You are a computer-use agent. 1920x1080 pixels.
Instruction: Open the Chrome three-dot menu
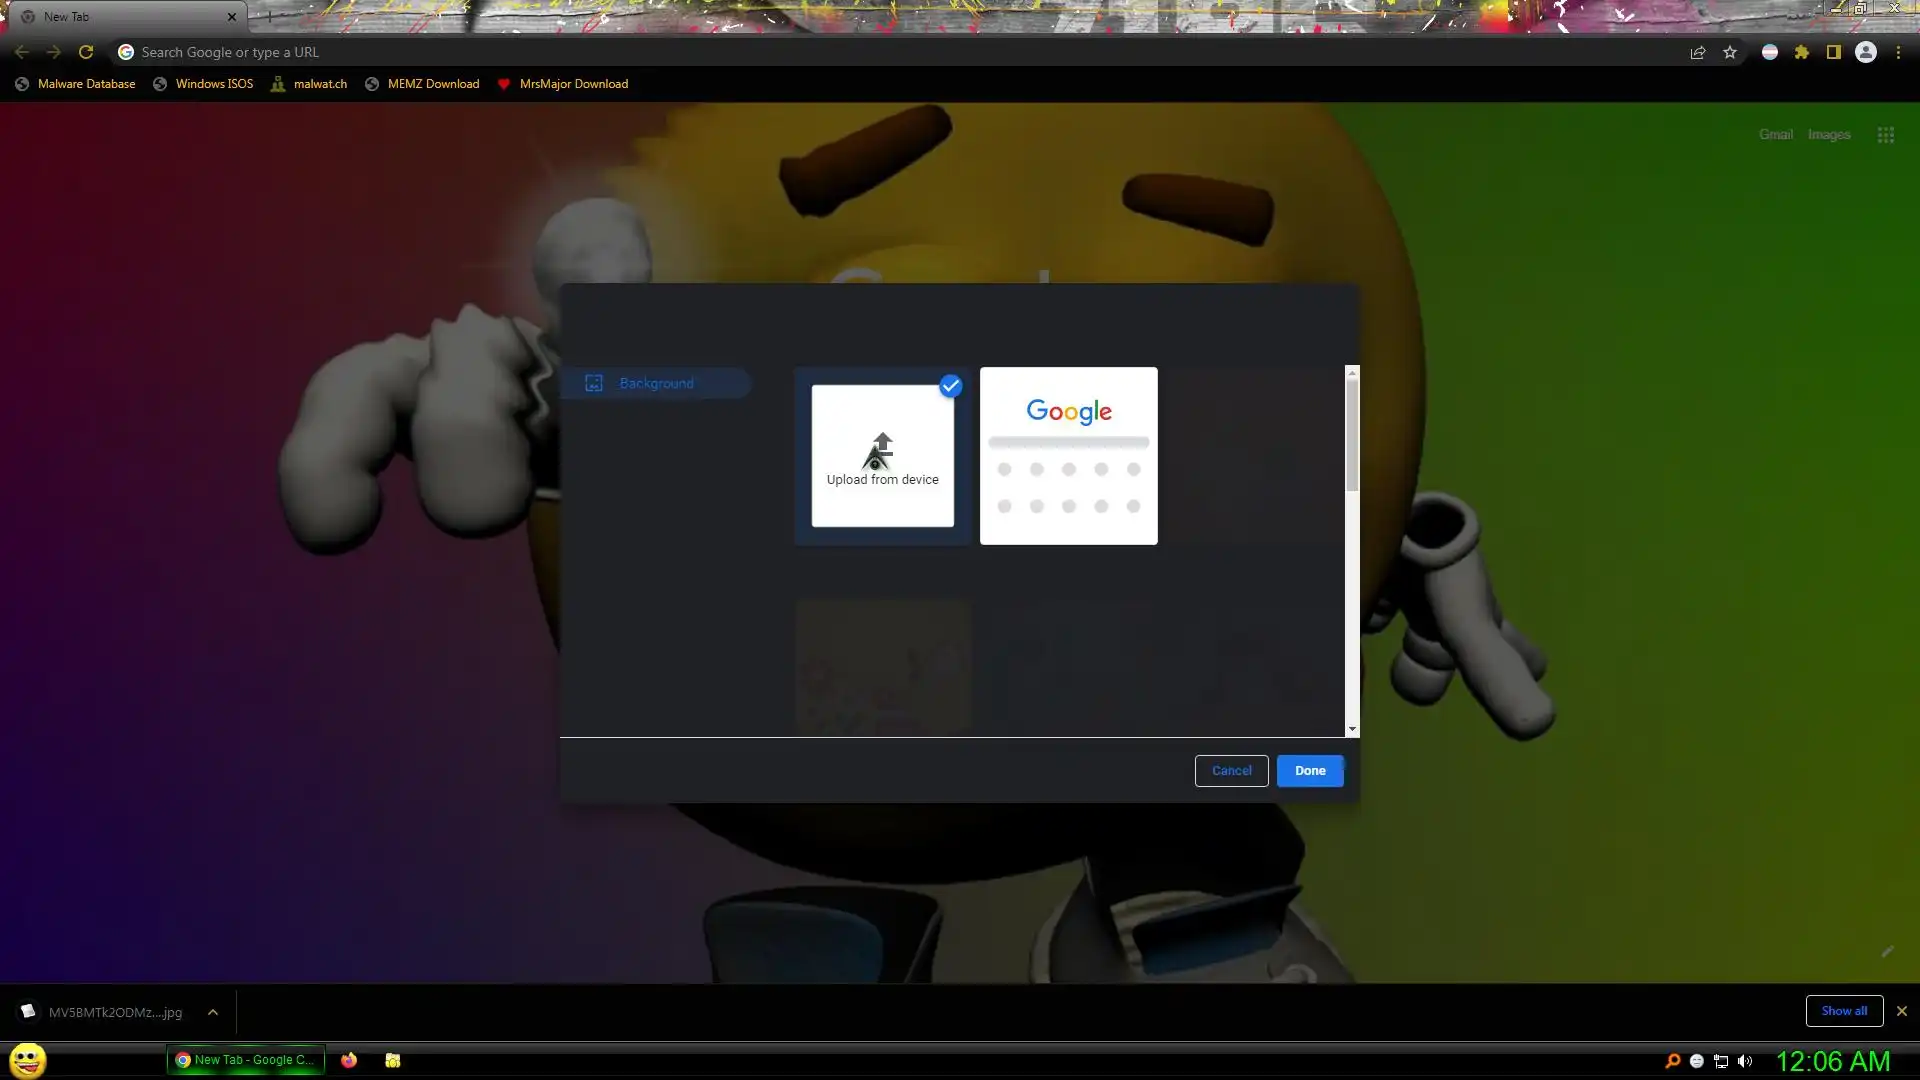point(1898,52)
